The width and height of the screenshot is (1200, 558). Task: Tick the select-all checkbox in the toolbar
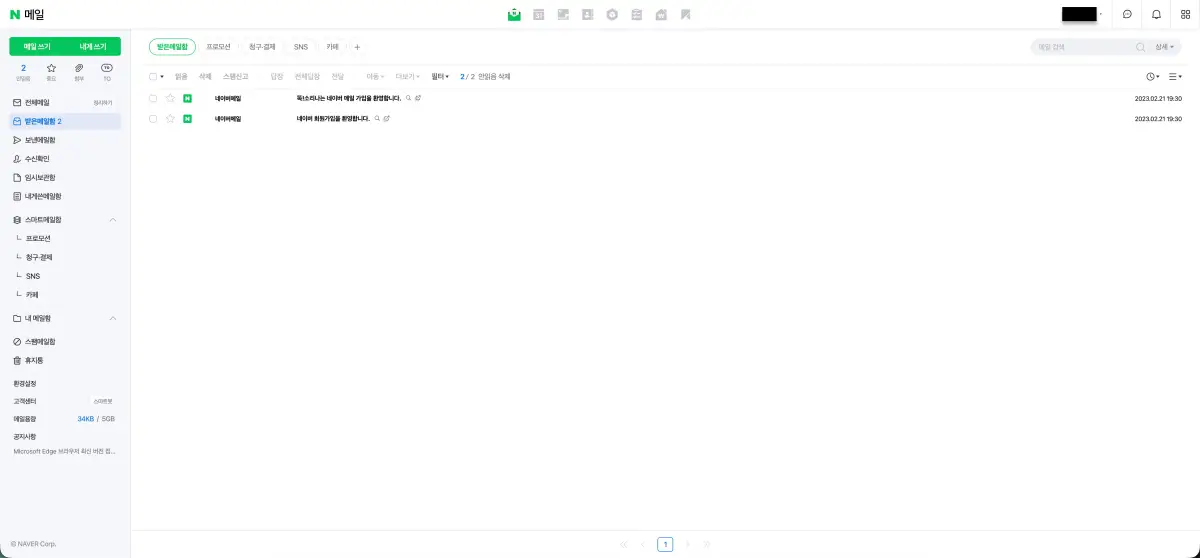153,76
